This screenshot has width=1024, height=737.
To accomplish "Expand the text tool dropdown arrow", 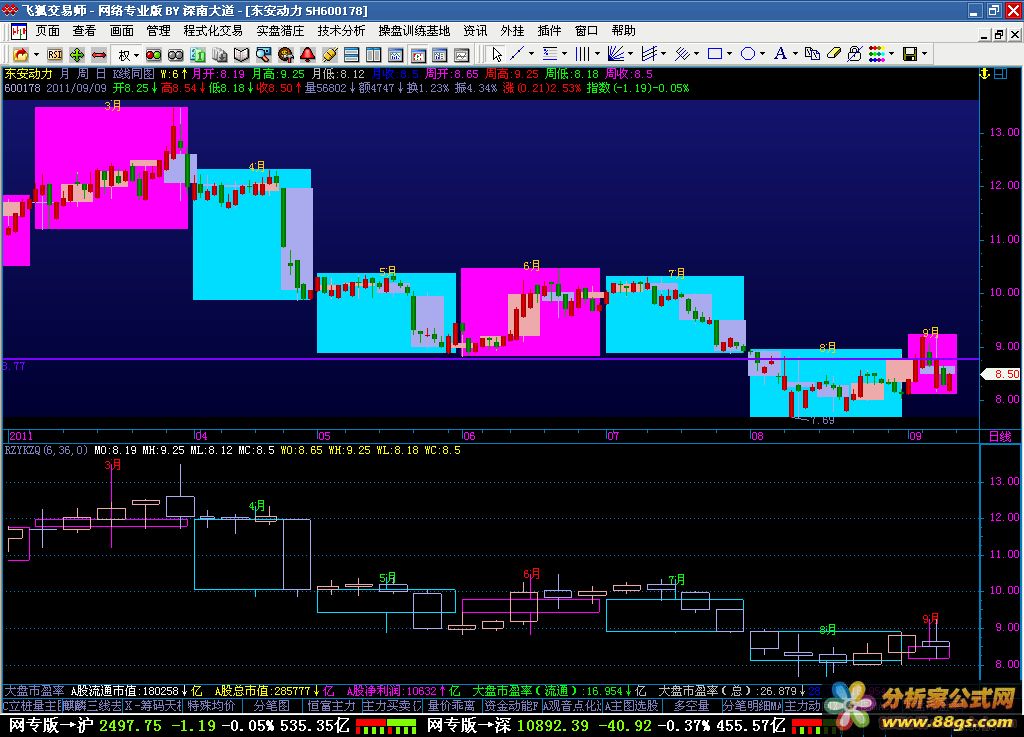I will (795, 54).
